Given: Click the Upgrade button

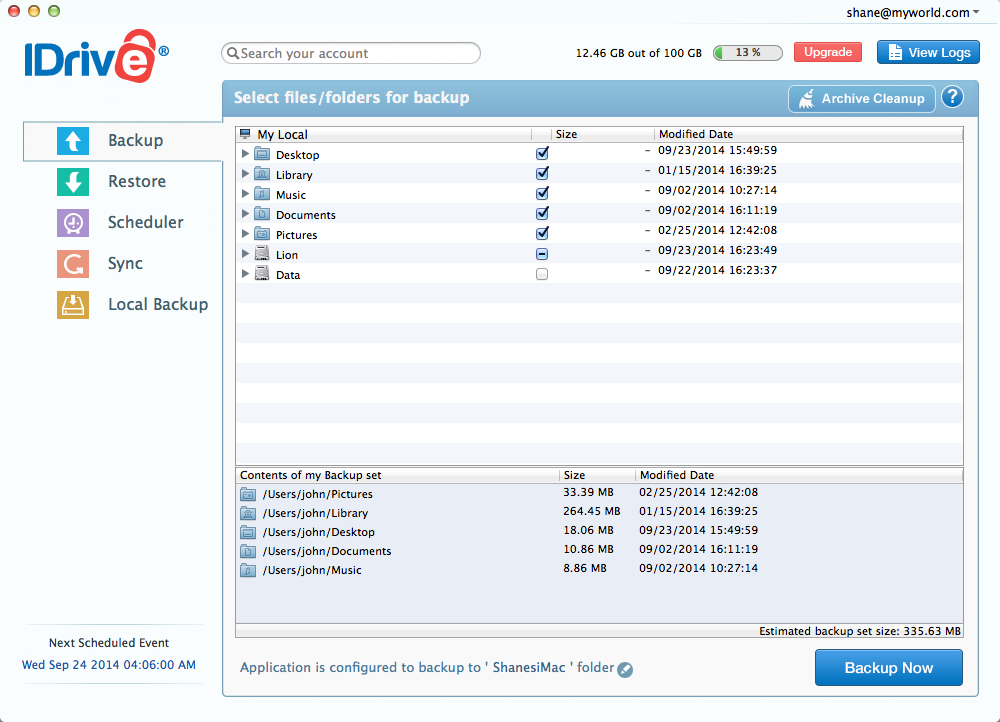Looking at the screenshot, I should [x=827, y=51].
